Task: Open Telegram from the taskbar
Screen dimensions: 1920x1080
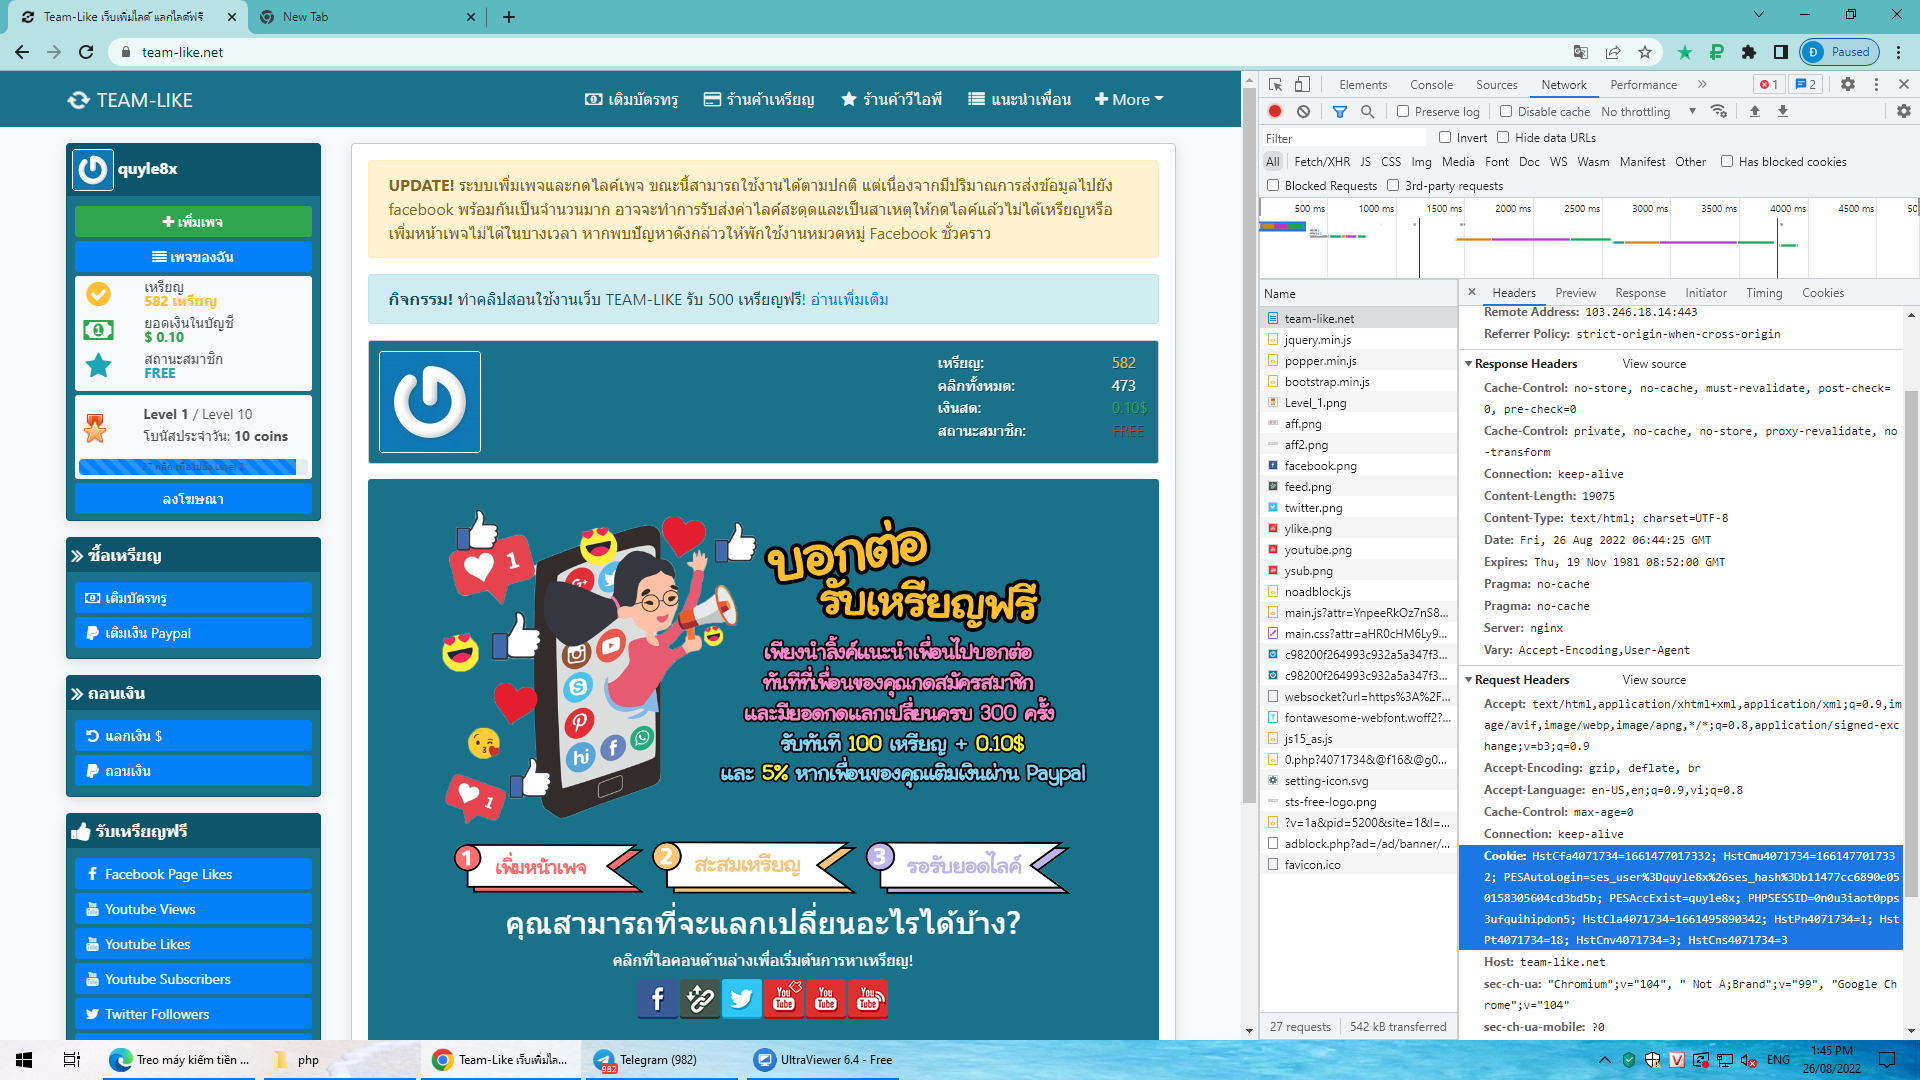Action: 660,1060
